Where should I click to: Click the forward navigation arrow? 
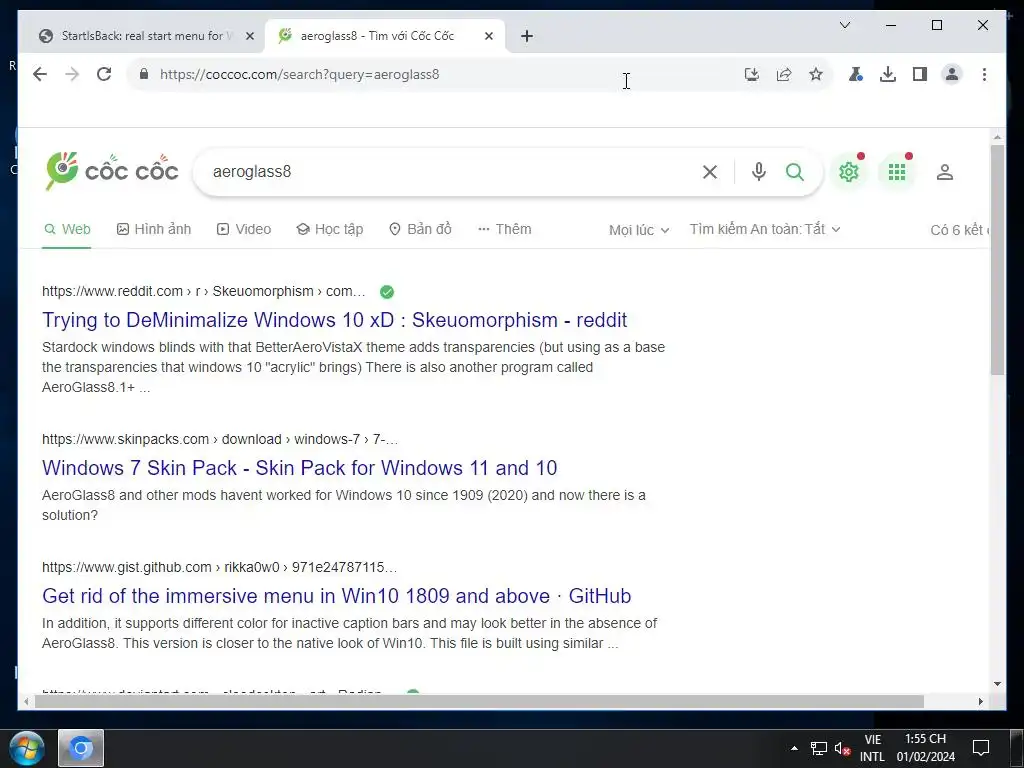point(72,74)
